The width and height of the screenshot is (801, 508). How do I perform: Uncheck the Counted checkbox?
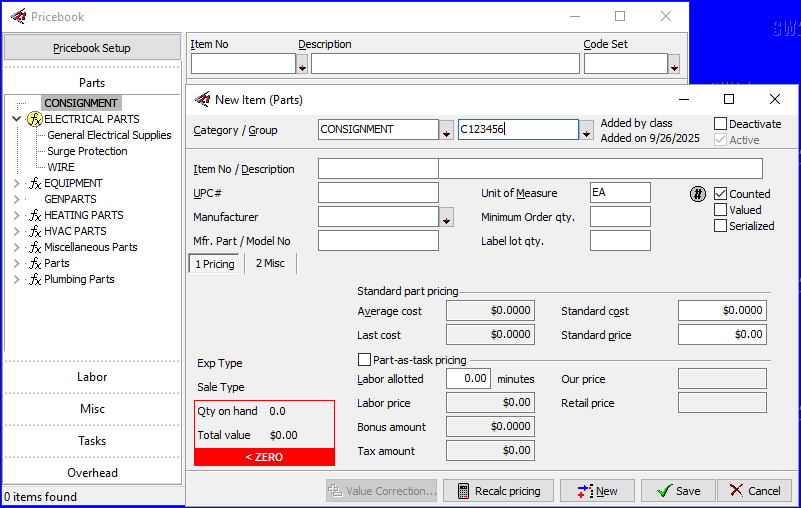(721, 194)
